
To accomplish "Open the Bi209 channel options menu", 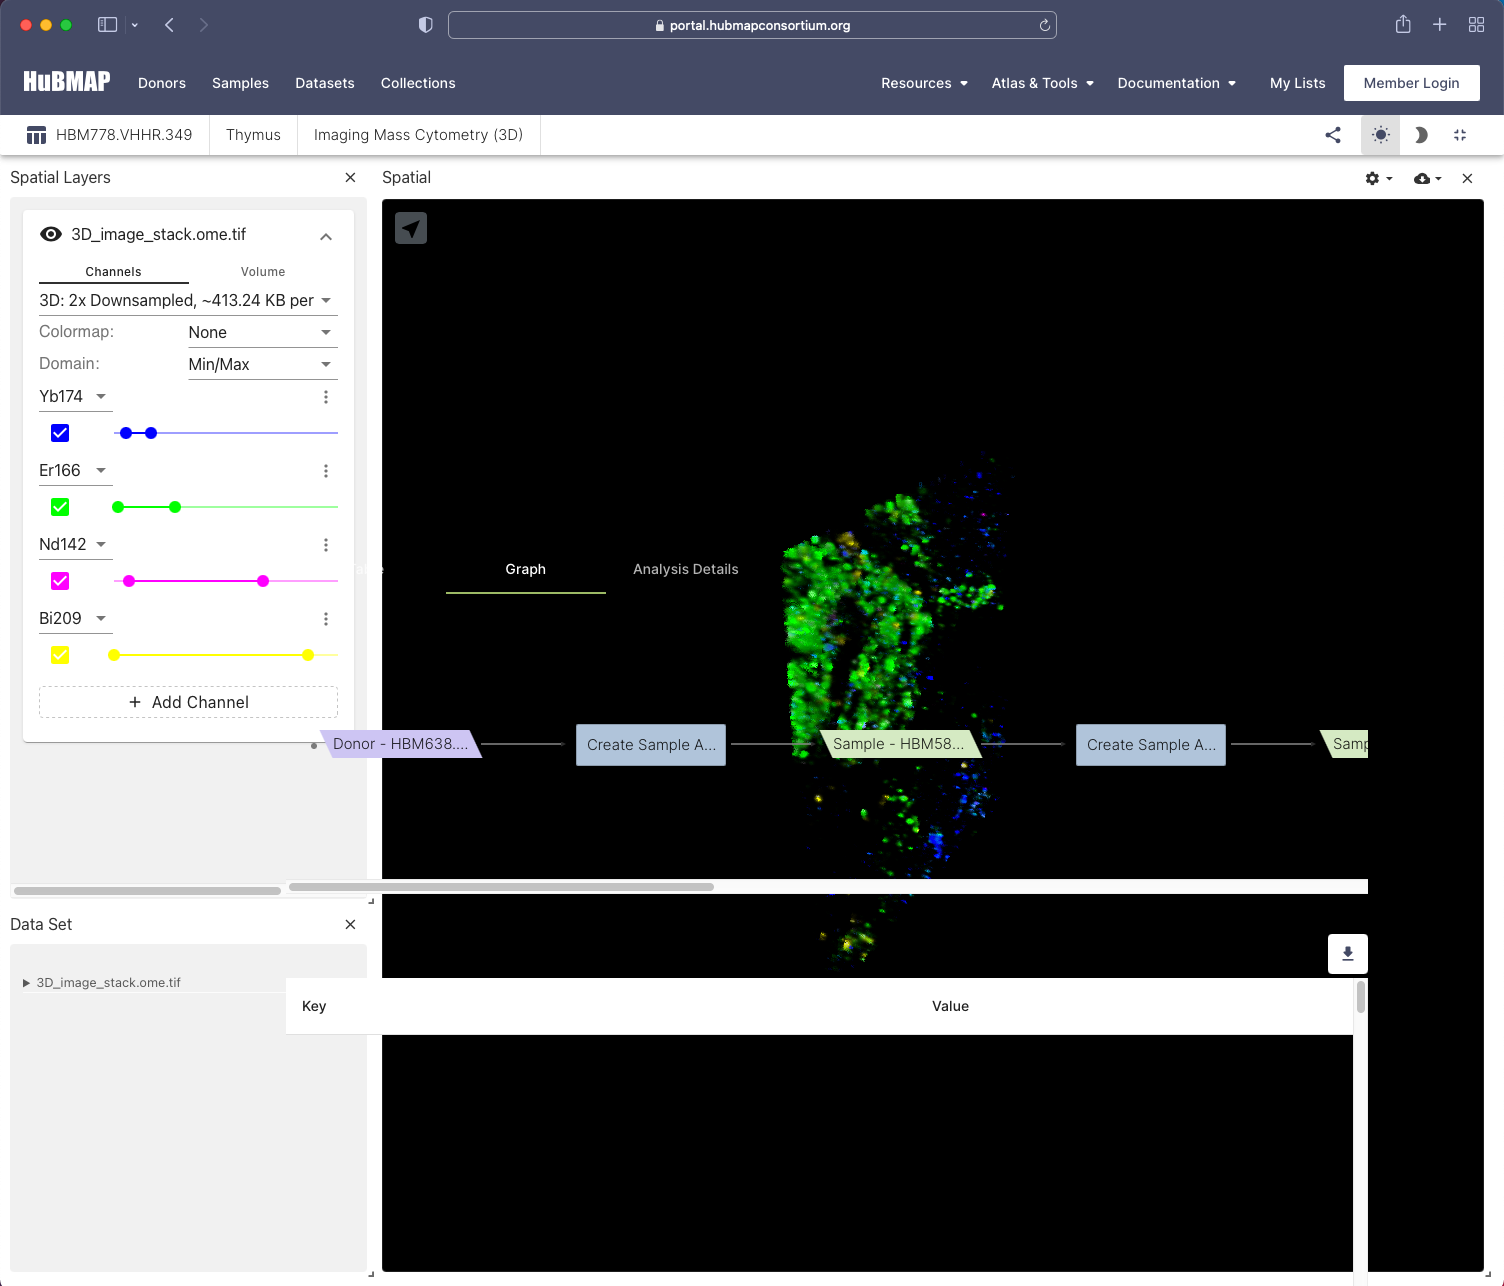I will tap(326, 619).
